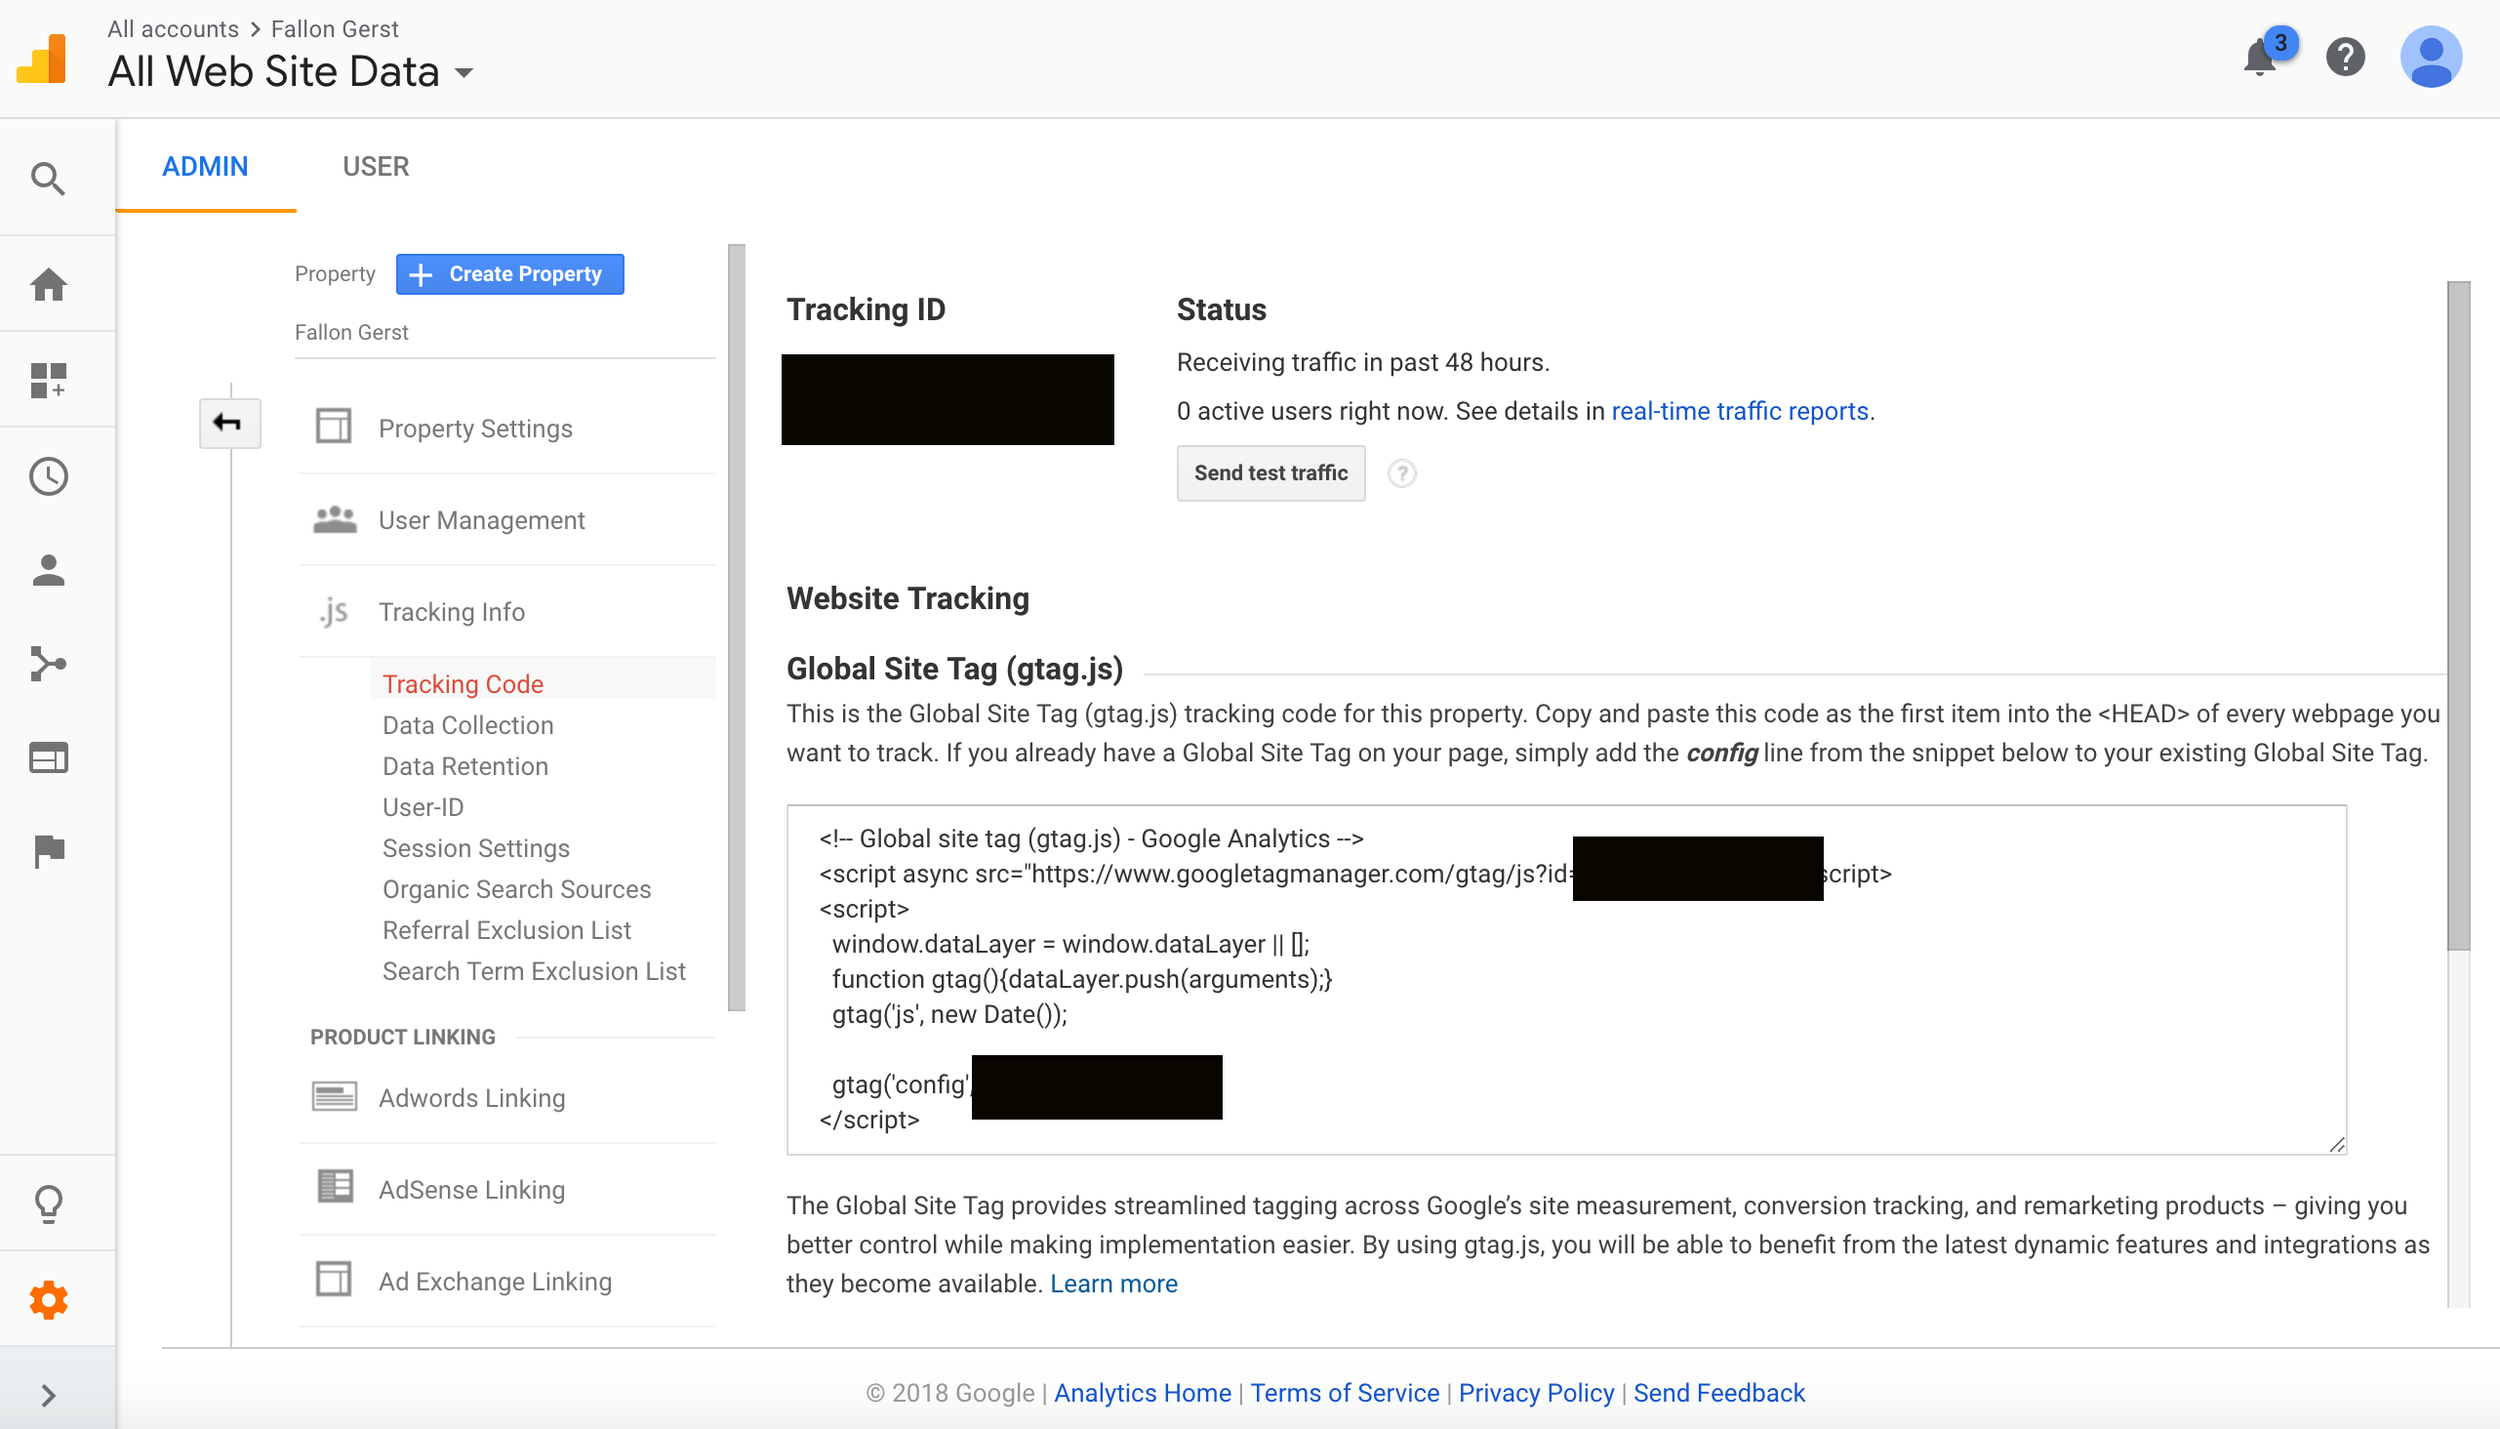
Task: Switch to the ADMIN tab
Action: [x=205, y=166]
